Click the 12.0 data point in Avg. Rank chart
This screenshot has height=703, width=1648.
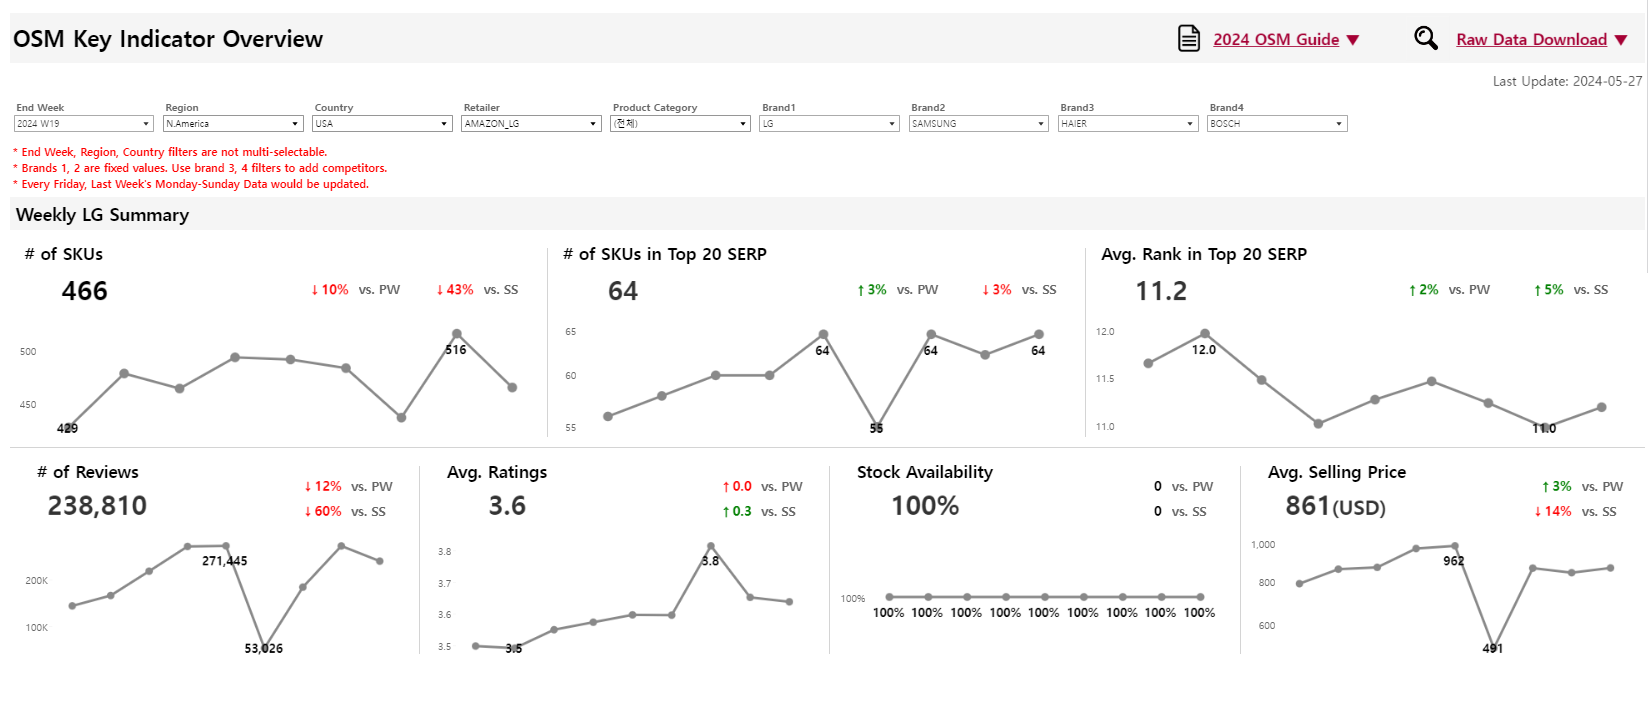point(1205,334)
